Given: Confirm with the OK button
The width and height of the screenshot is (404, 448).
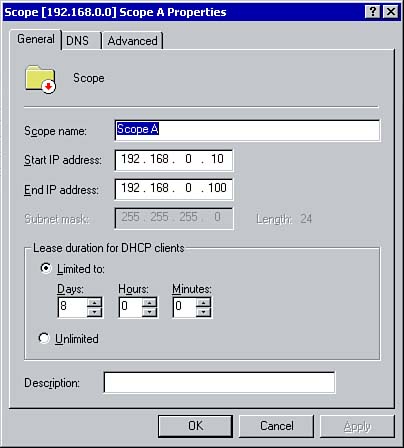Looking at the screenshot, I should tap(195, 426).
